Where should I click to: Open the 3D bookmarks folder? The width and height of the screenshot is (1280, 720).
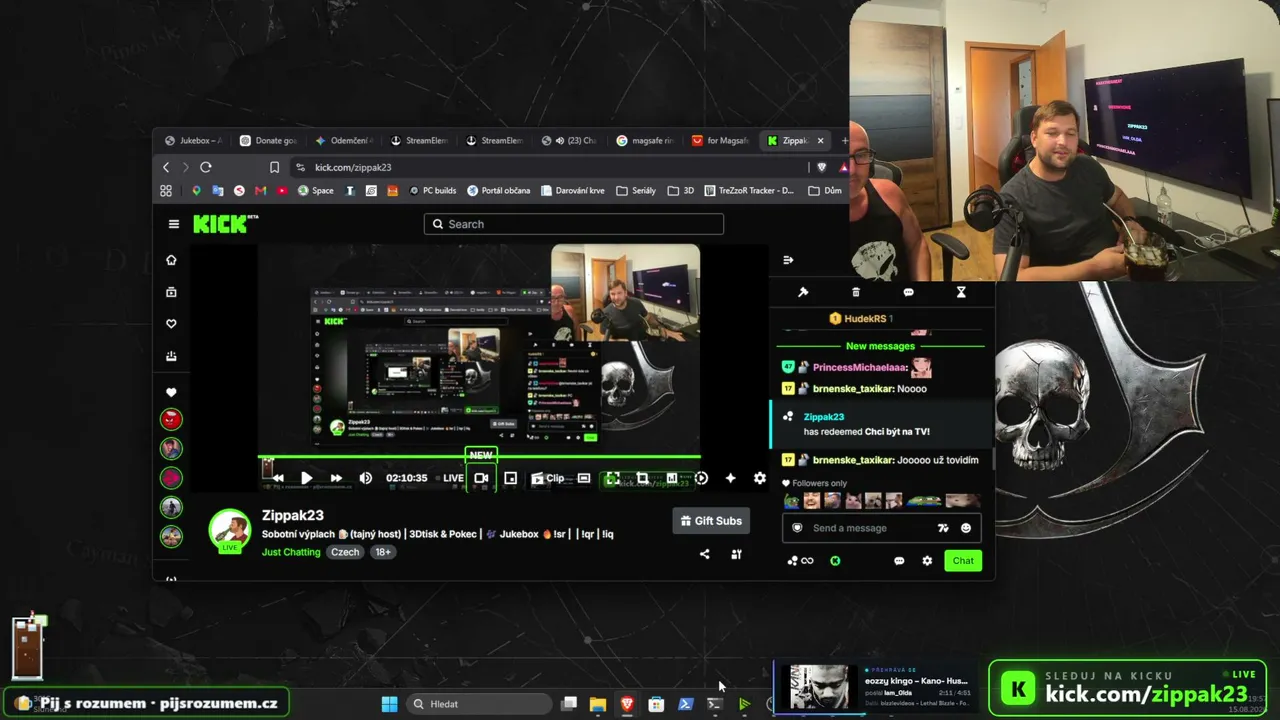click(680, 191)
